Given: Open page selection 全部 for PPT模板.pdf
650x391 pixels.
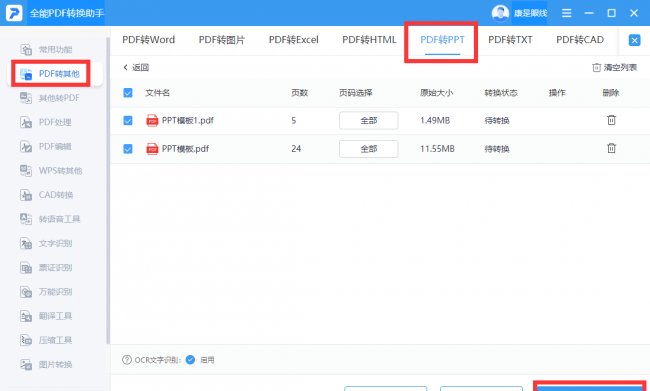Looking at the screenshot, I should 369,149.
